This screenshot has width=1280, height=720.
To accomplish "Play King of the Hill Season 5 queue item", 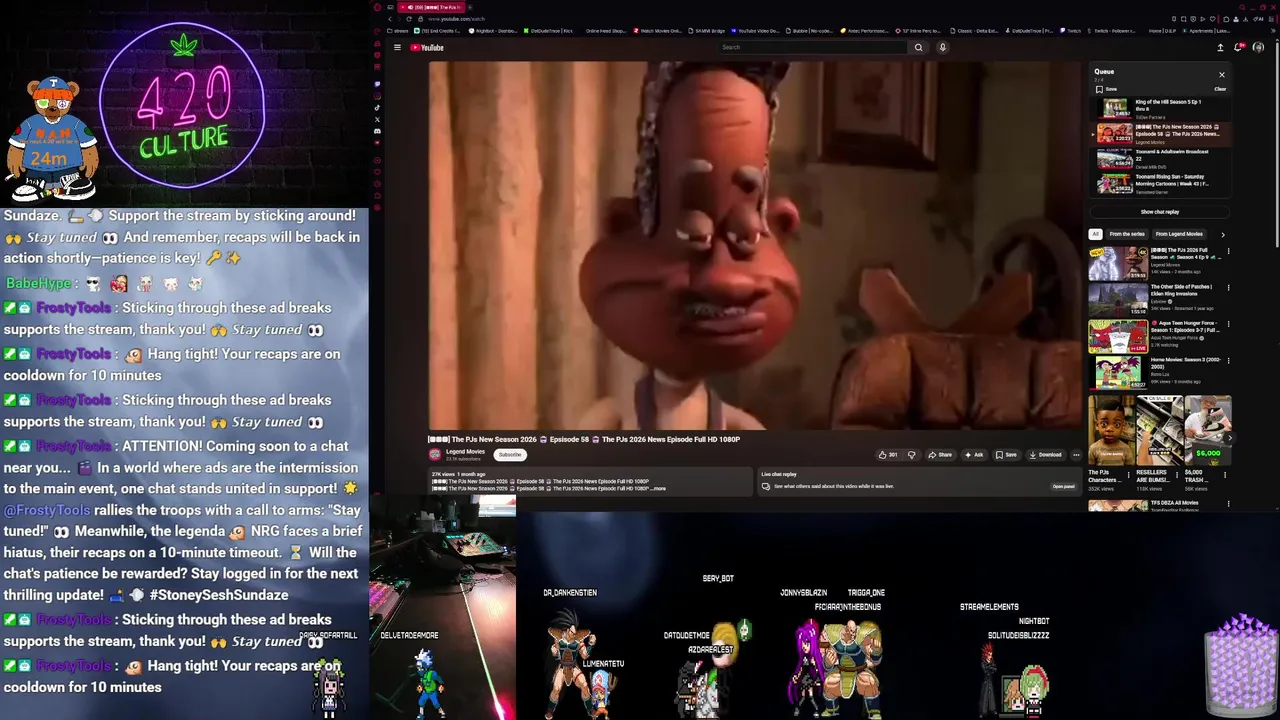I will coord(1160,109).
